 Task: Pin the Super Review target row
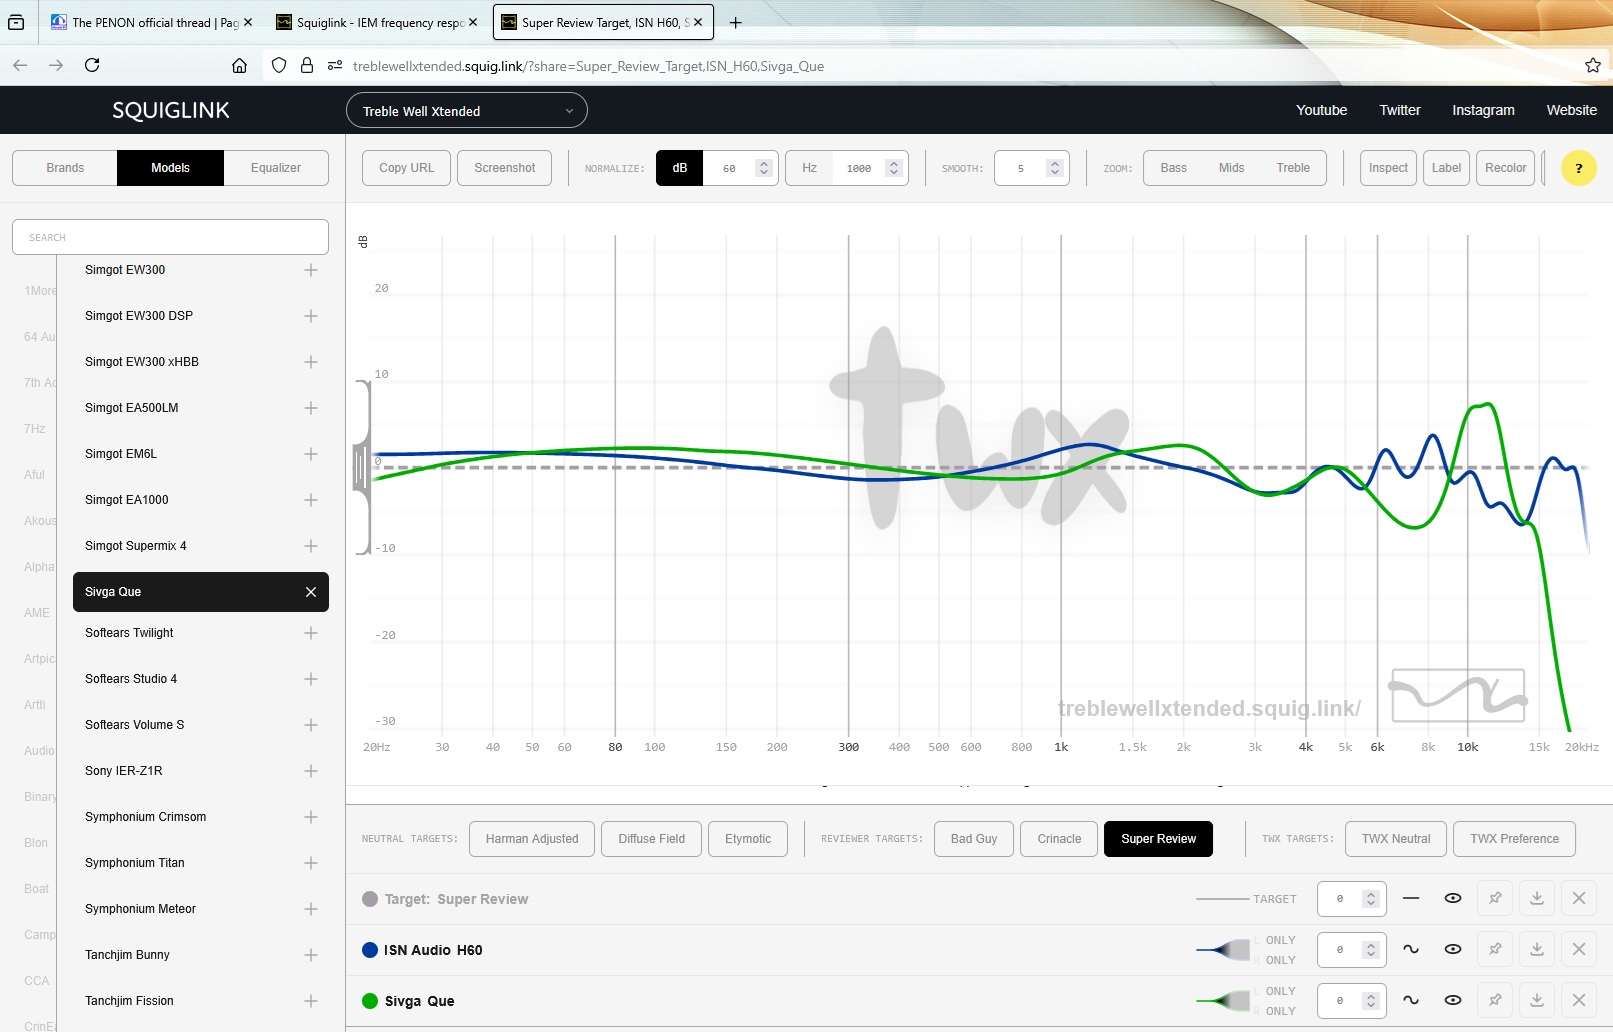point(1495,898)
